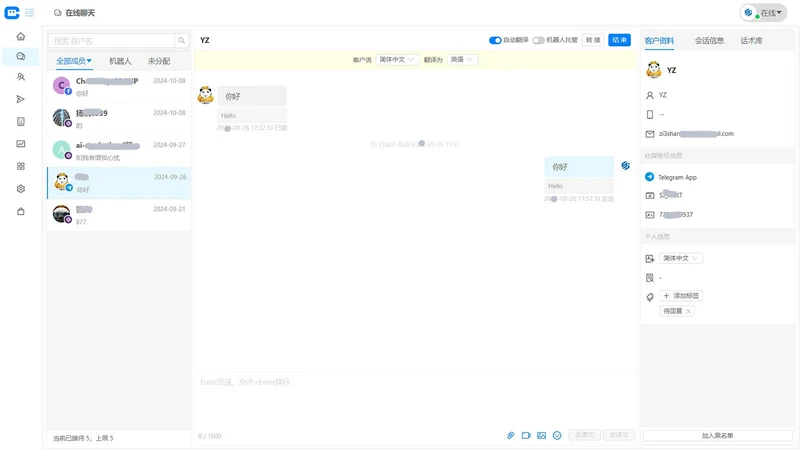Image resolution: width=800 pixels, height=450 pixels.
Task: Open the emoji picker smiley icon
Action: tap(557, 435)
